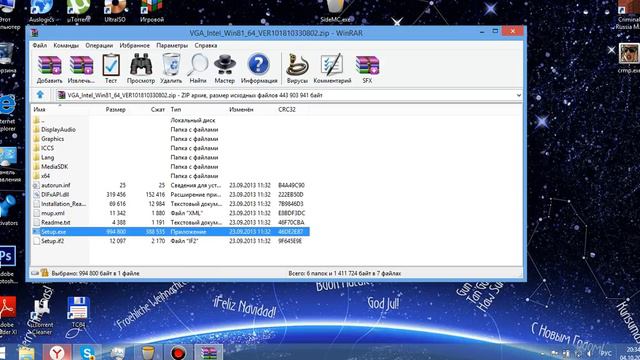Open the Избранное menu
This screenshot has width=640, height=360.
135,45
